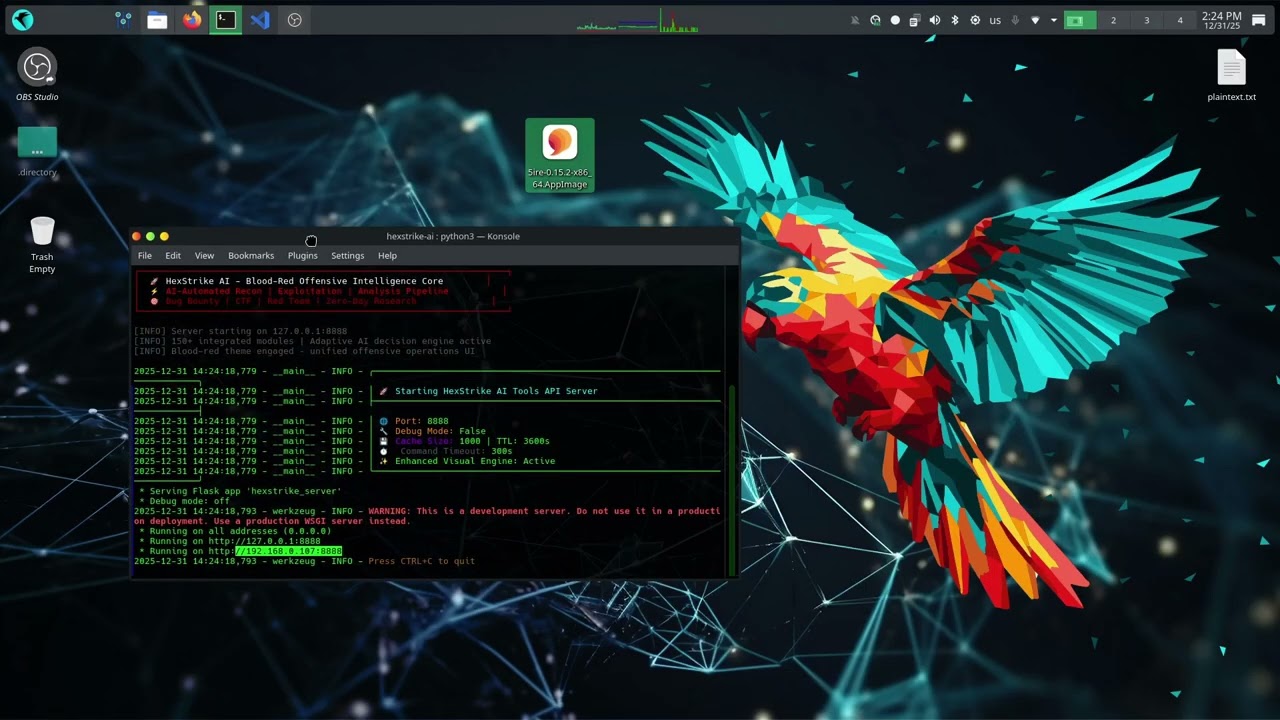Click the tray icon right of the bell
The image size is (1280, 720).
875,20
